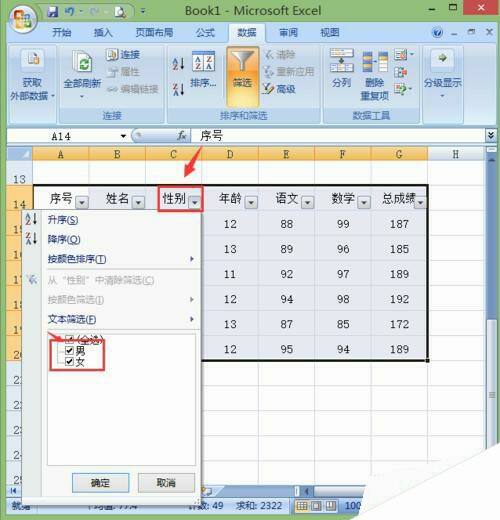Click ascending sort icon in filter menu
The height and width of the screenshot is (520, 500).
pyautogui.click(x=31, y=219)
